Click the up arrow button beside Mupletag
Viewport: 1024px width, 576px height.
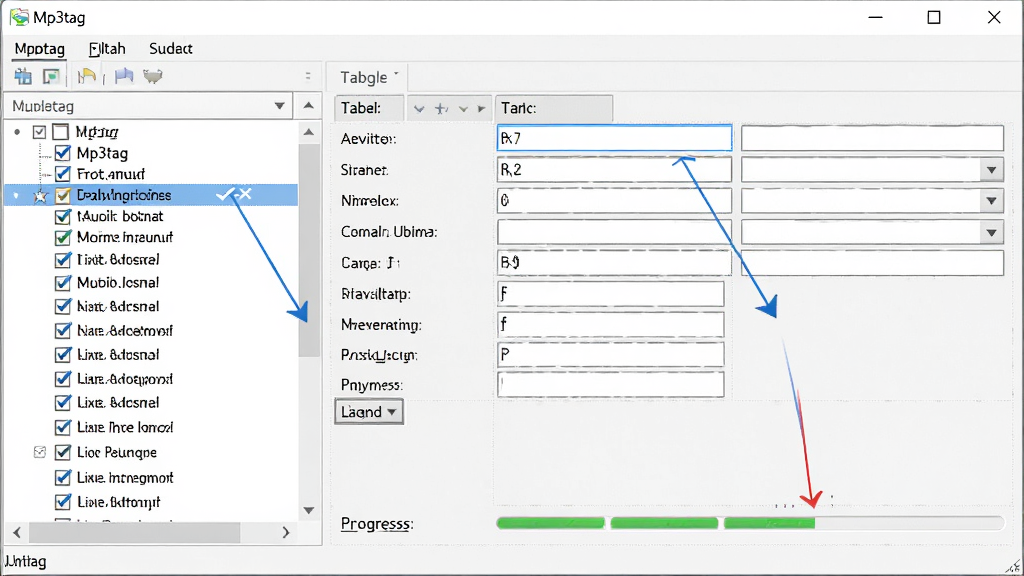[309, 106]
